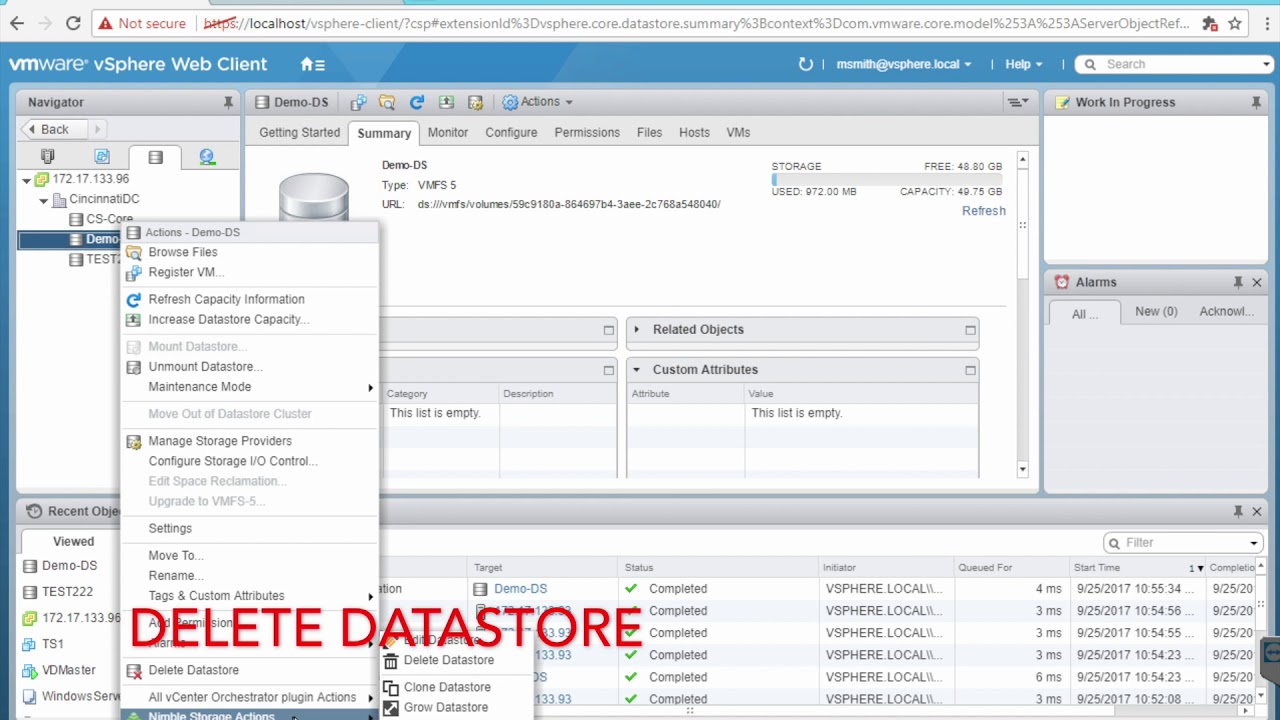Image resolution: width=1280 pixels, height=720 pixels.
Task: Open the msmith@vsphere.local user dropdown
Action: tap(903, 64)
